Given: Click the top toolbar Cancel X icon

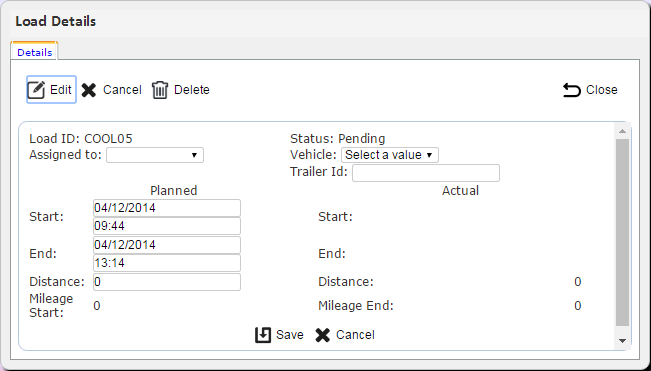Looking at the screenshot, I should (x=89, y=90).
